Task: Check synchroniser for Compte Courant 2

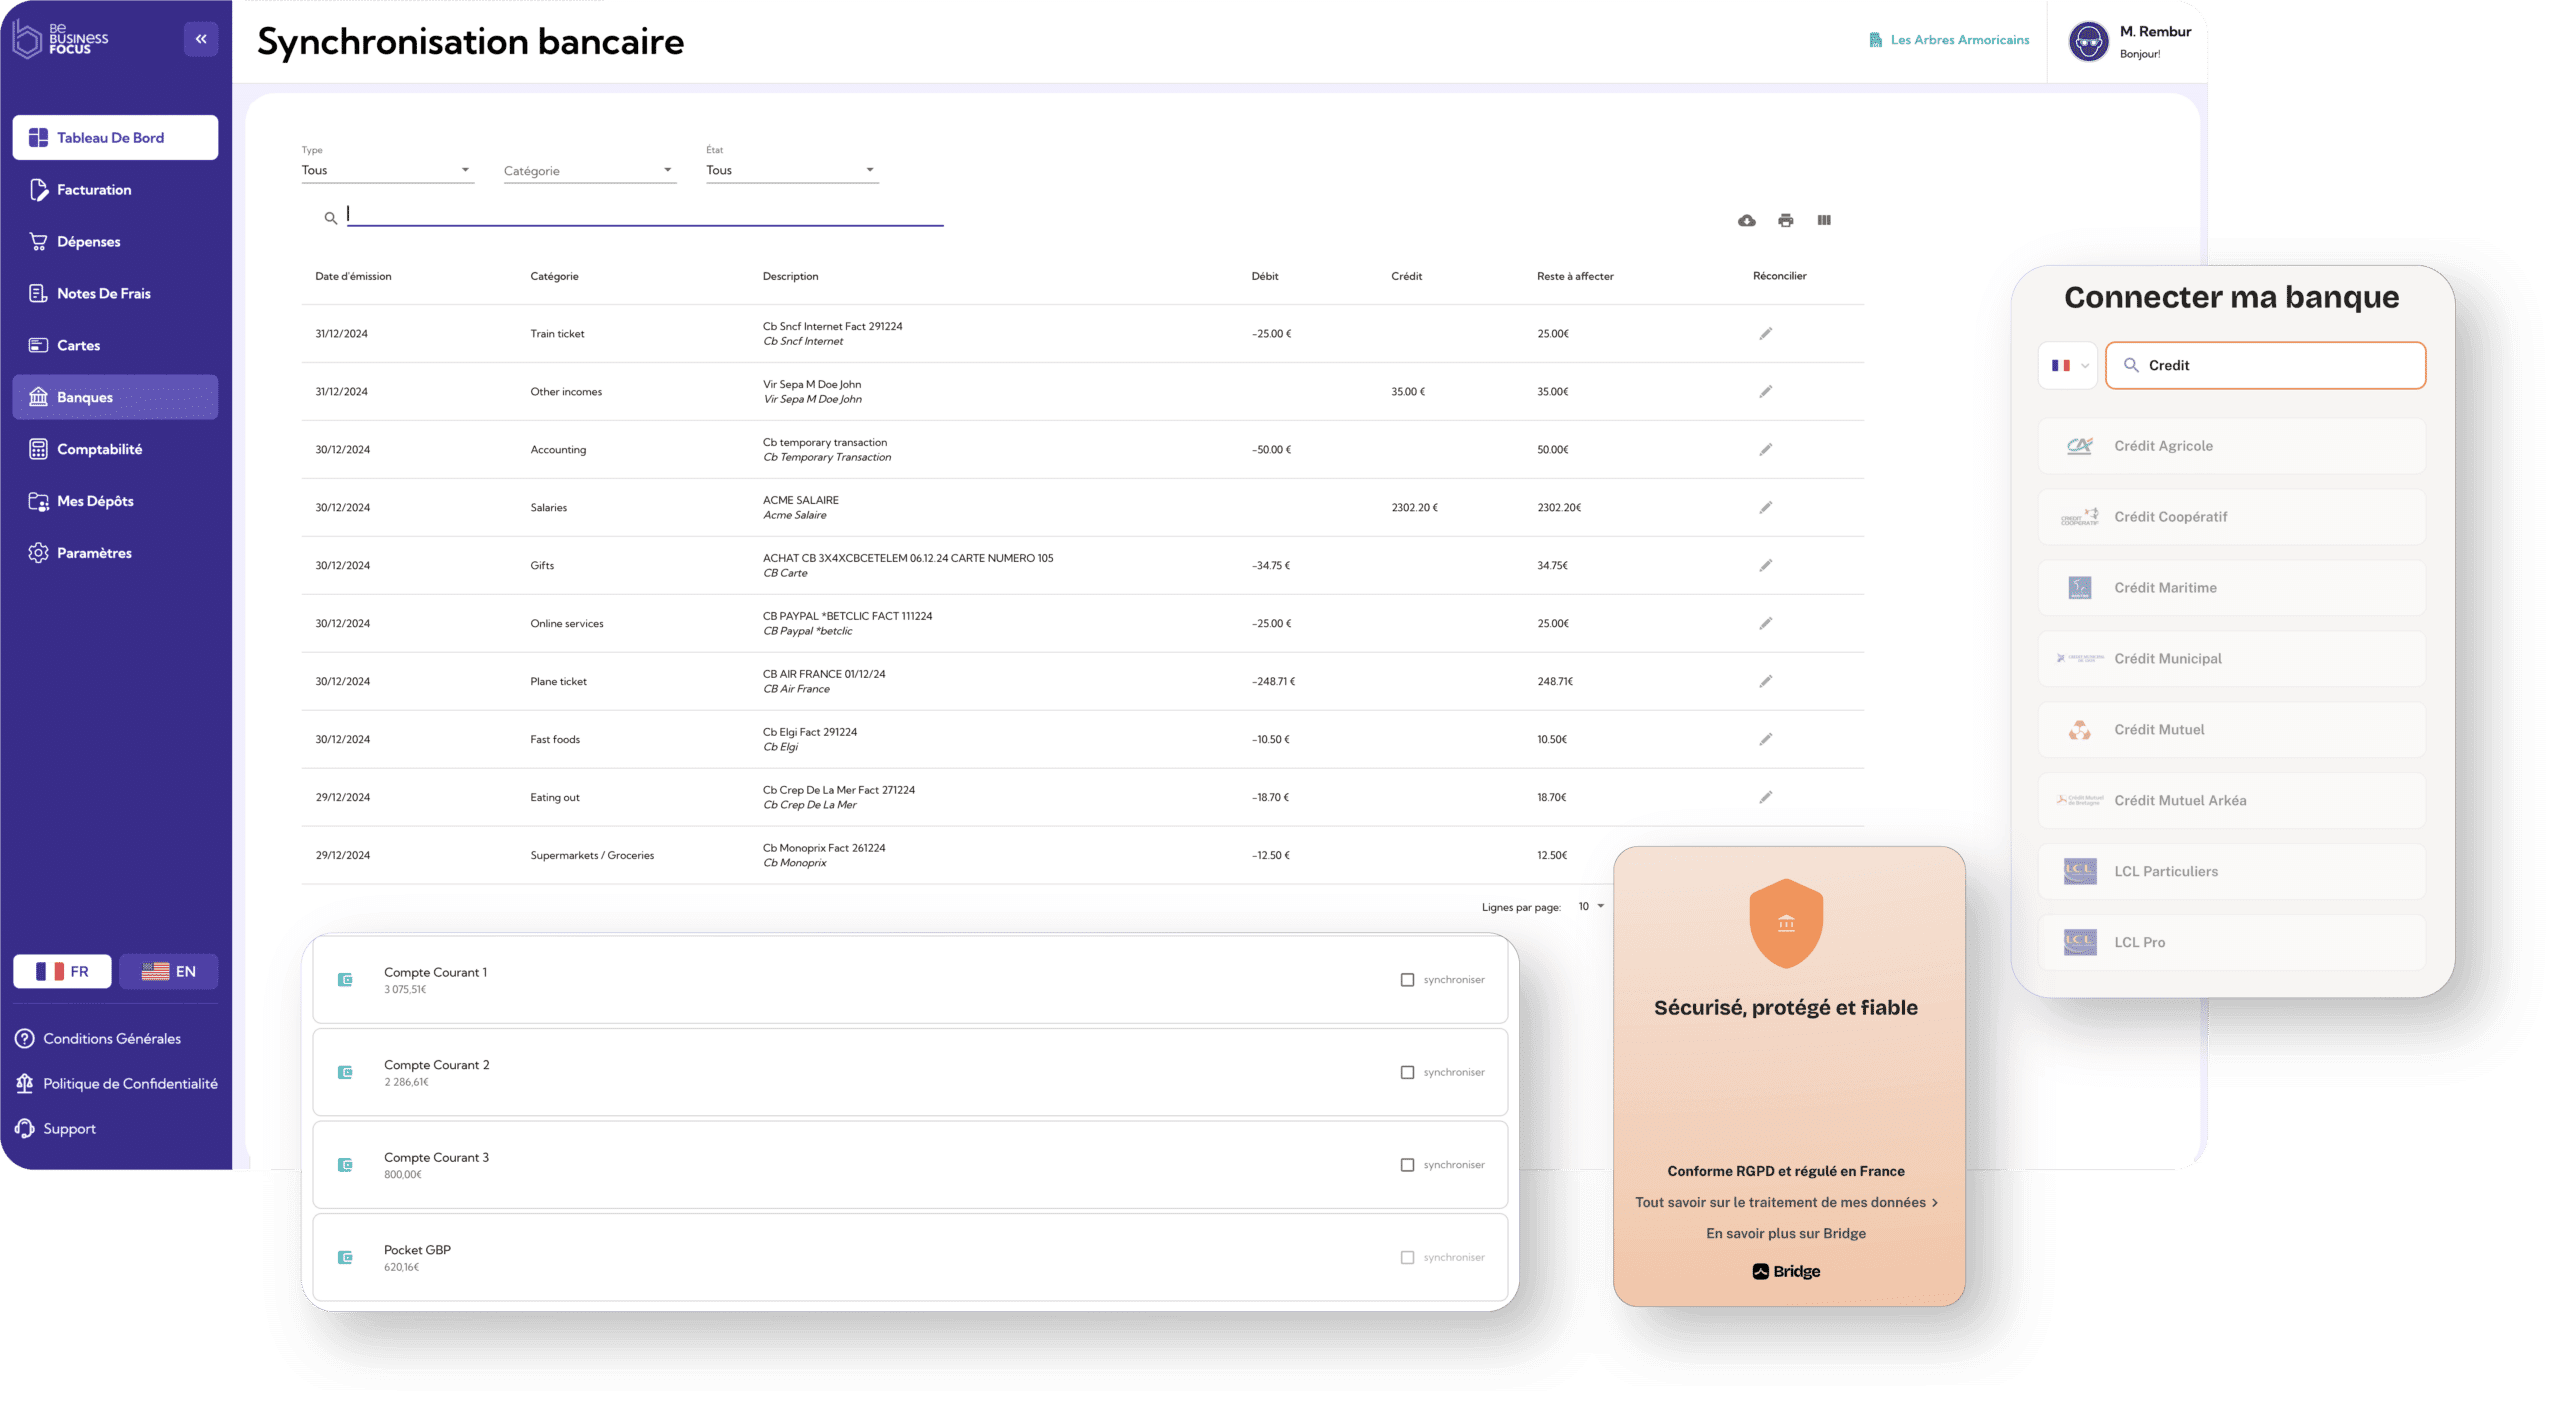Action: coord(1407,1072)
